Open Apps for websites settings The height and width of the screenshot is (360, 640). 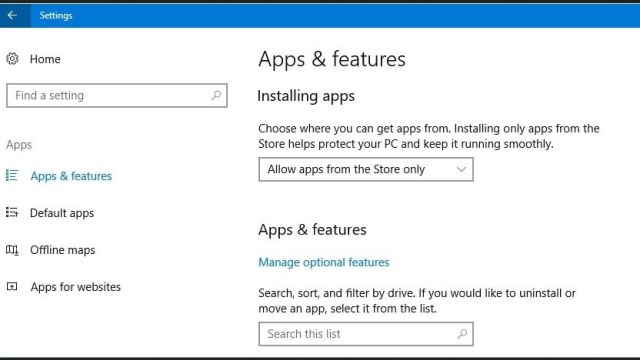76,287
